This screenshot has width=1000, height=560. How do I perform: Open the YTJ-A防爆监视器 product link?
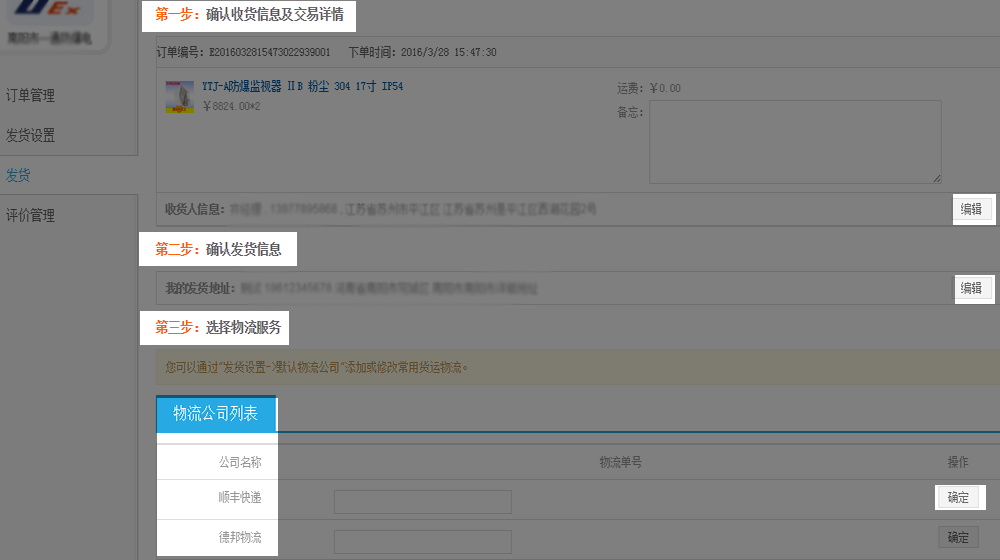(x=302, y=87)
